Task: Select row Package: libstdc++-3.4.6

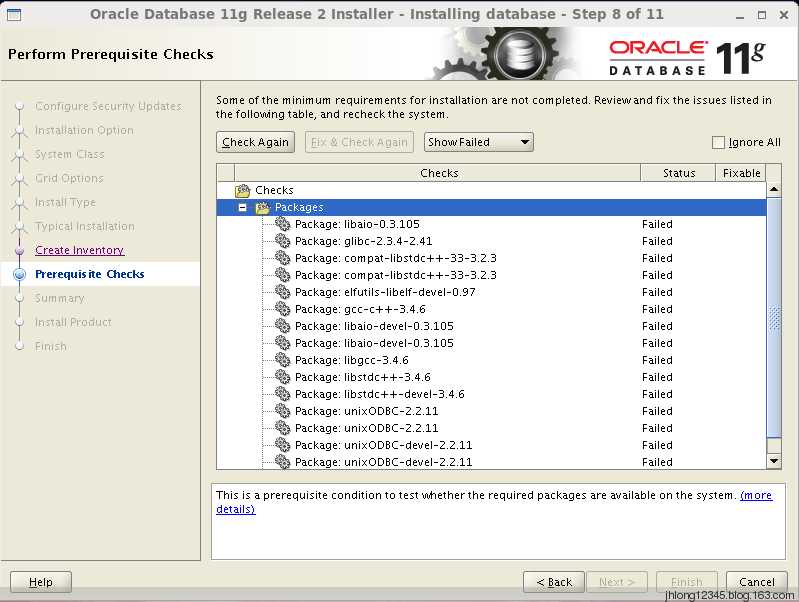Action: point(491,377)
